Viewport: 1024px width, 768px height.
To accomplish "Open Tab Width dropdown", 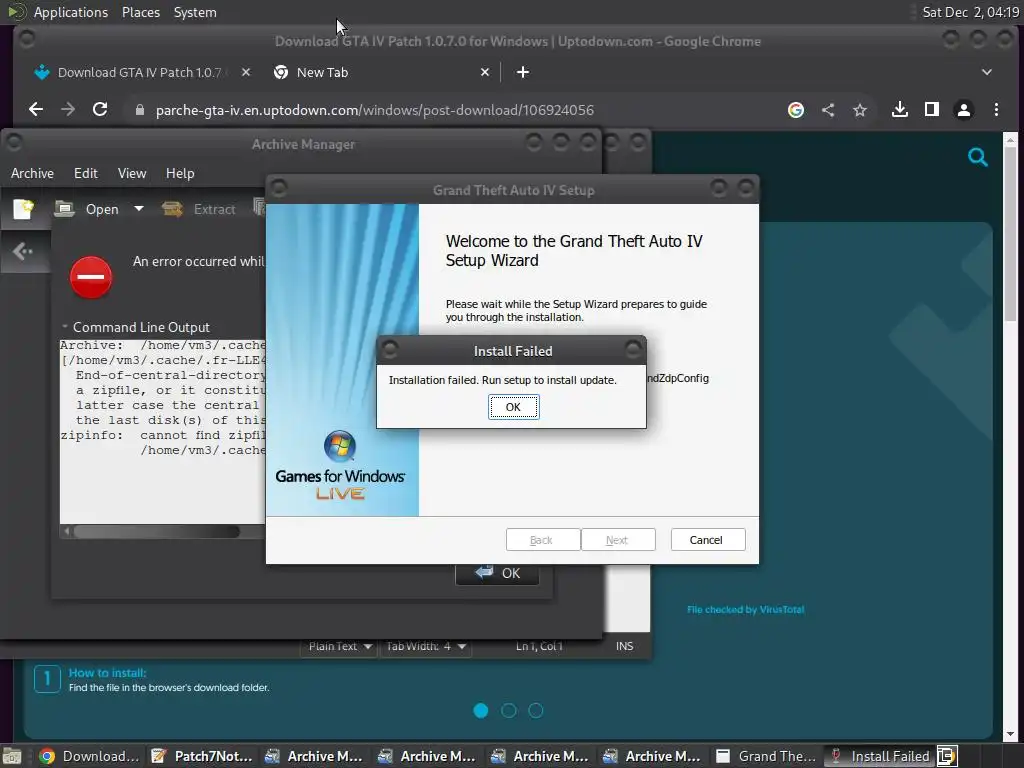I will tap(426, 646).
